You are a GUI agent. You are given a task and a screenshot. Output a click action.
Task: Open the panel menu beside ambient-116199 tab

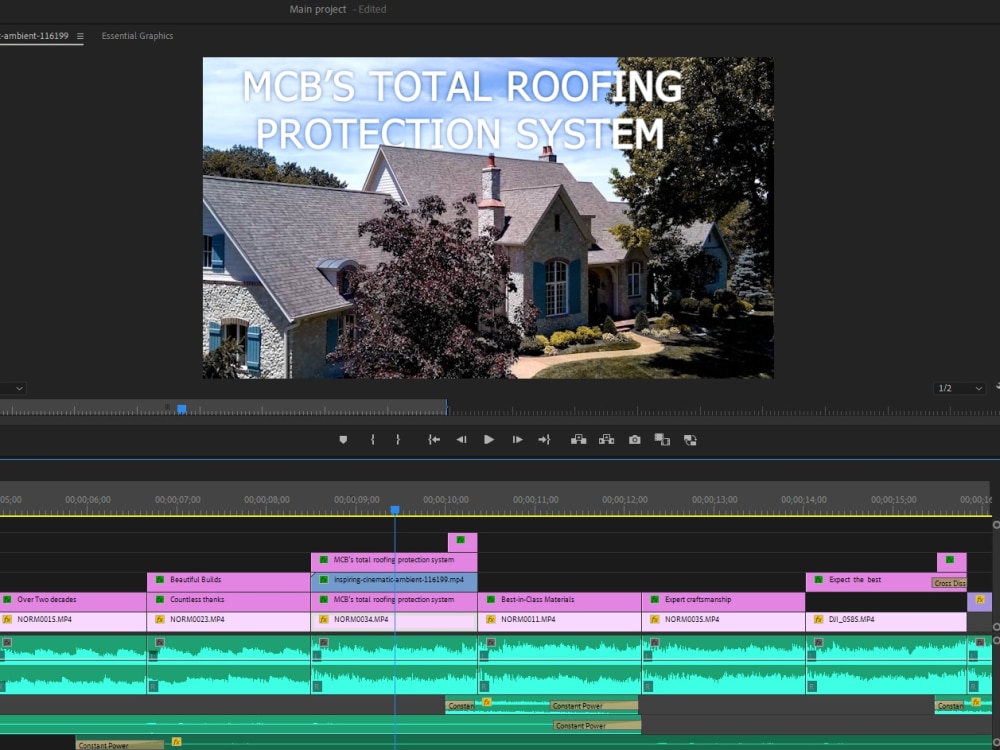click(x=80, y=36)
